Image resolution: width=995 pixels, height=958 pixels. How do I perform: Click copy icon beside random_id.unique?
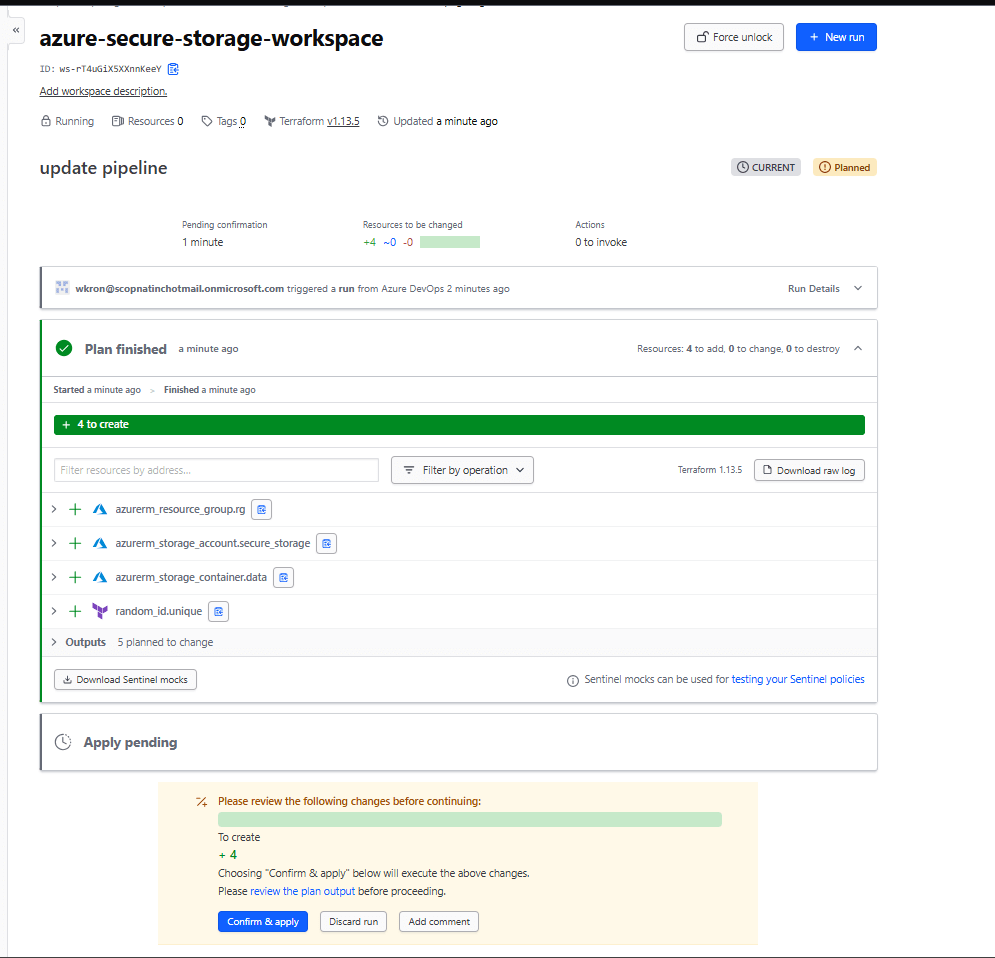pos(218,611)
